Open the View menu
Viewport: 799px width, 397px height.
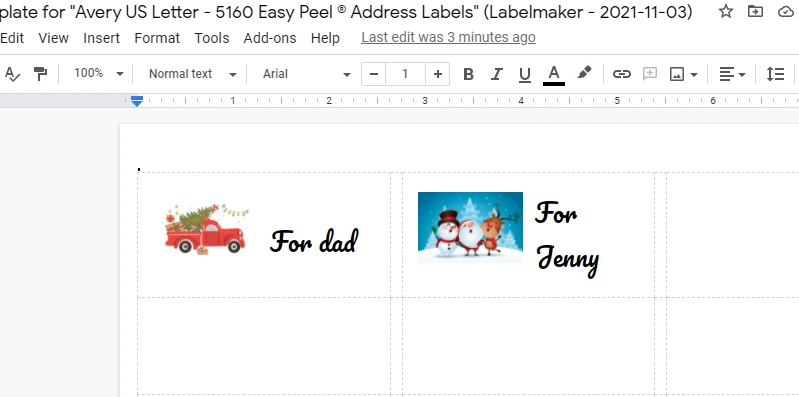tap(54, 38)
